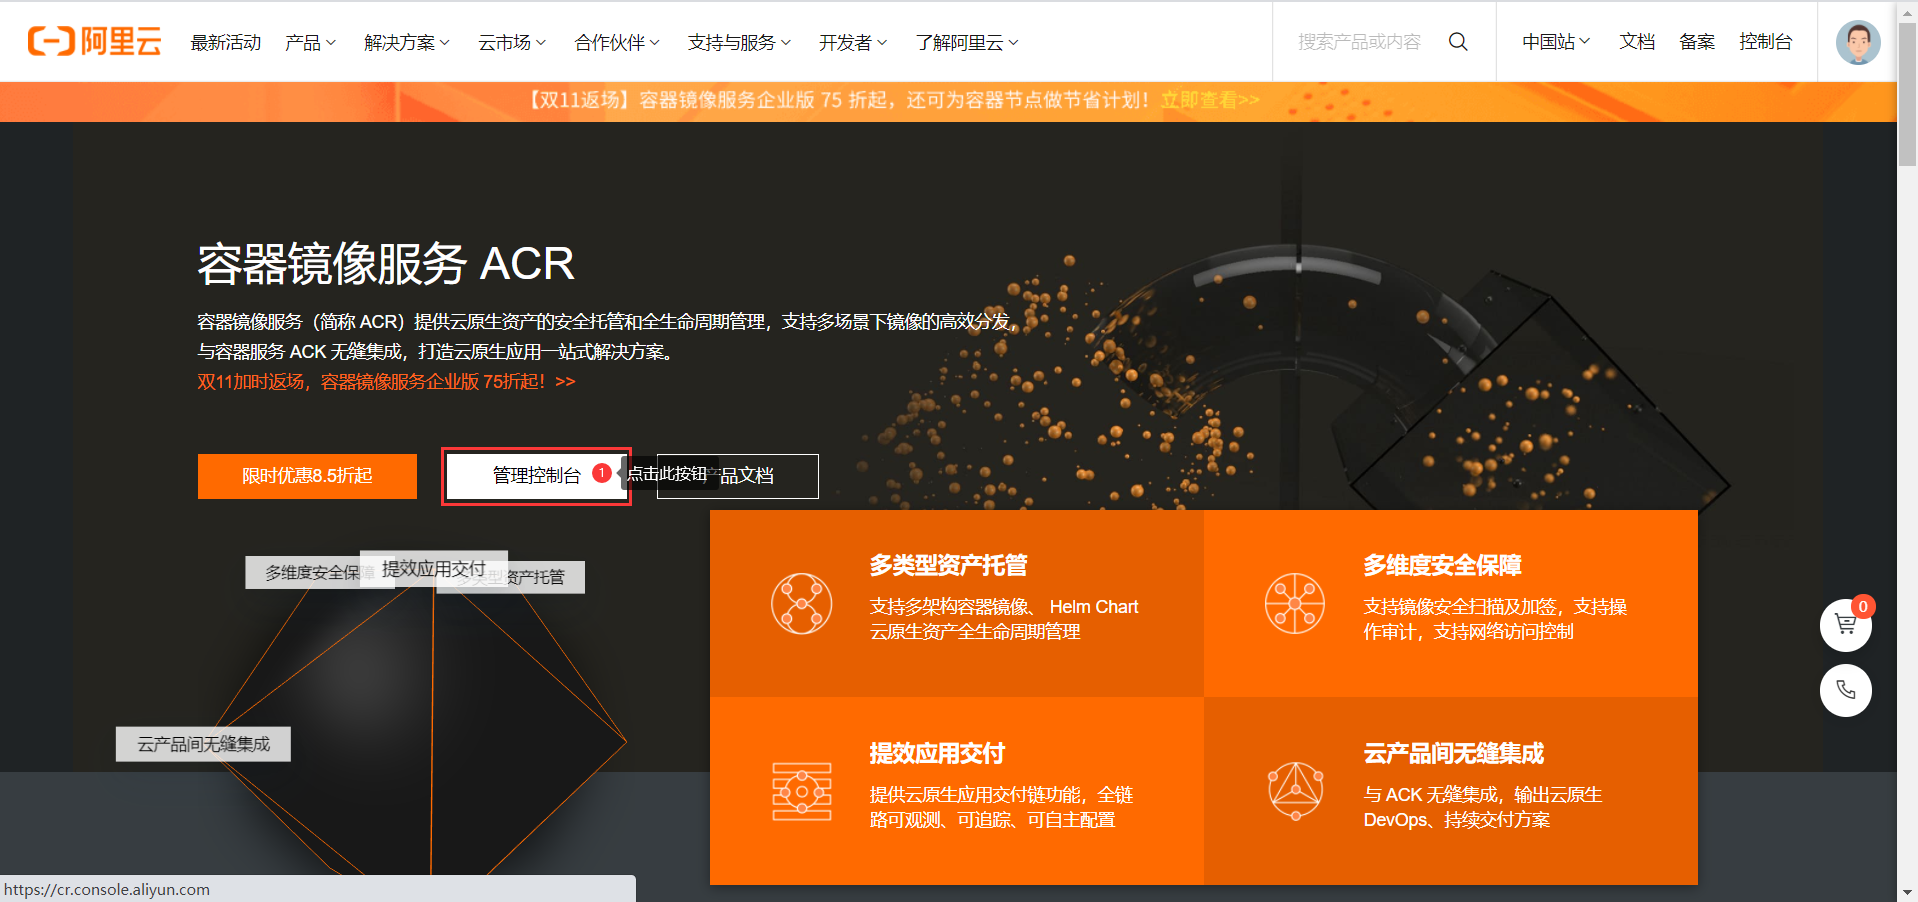Click the 容器镜像服务 ACR page heading
1918x902 pixels.
[386, 264]
